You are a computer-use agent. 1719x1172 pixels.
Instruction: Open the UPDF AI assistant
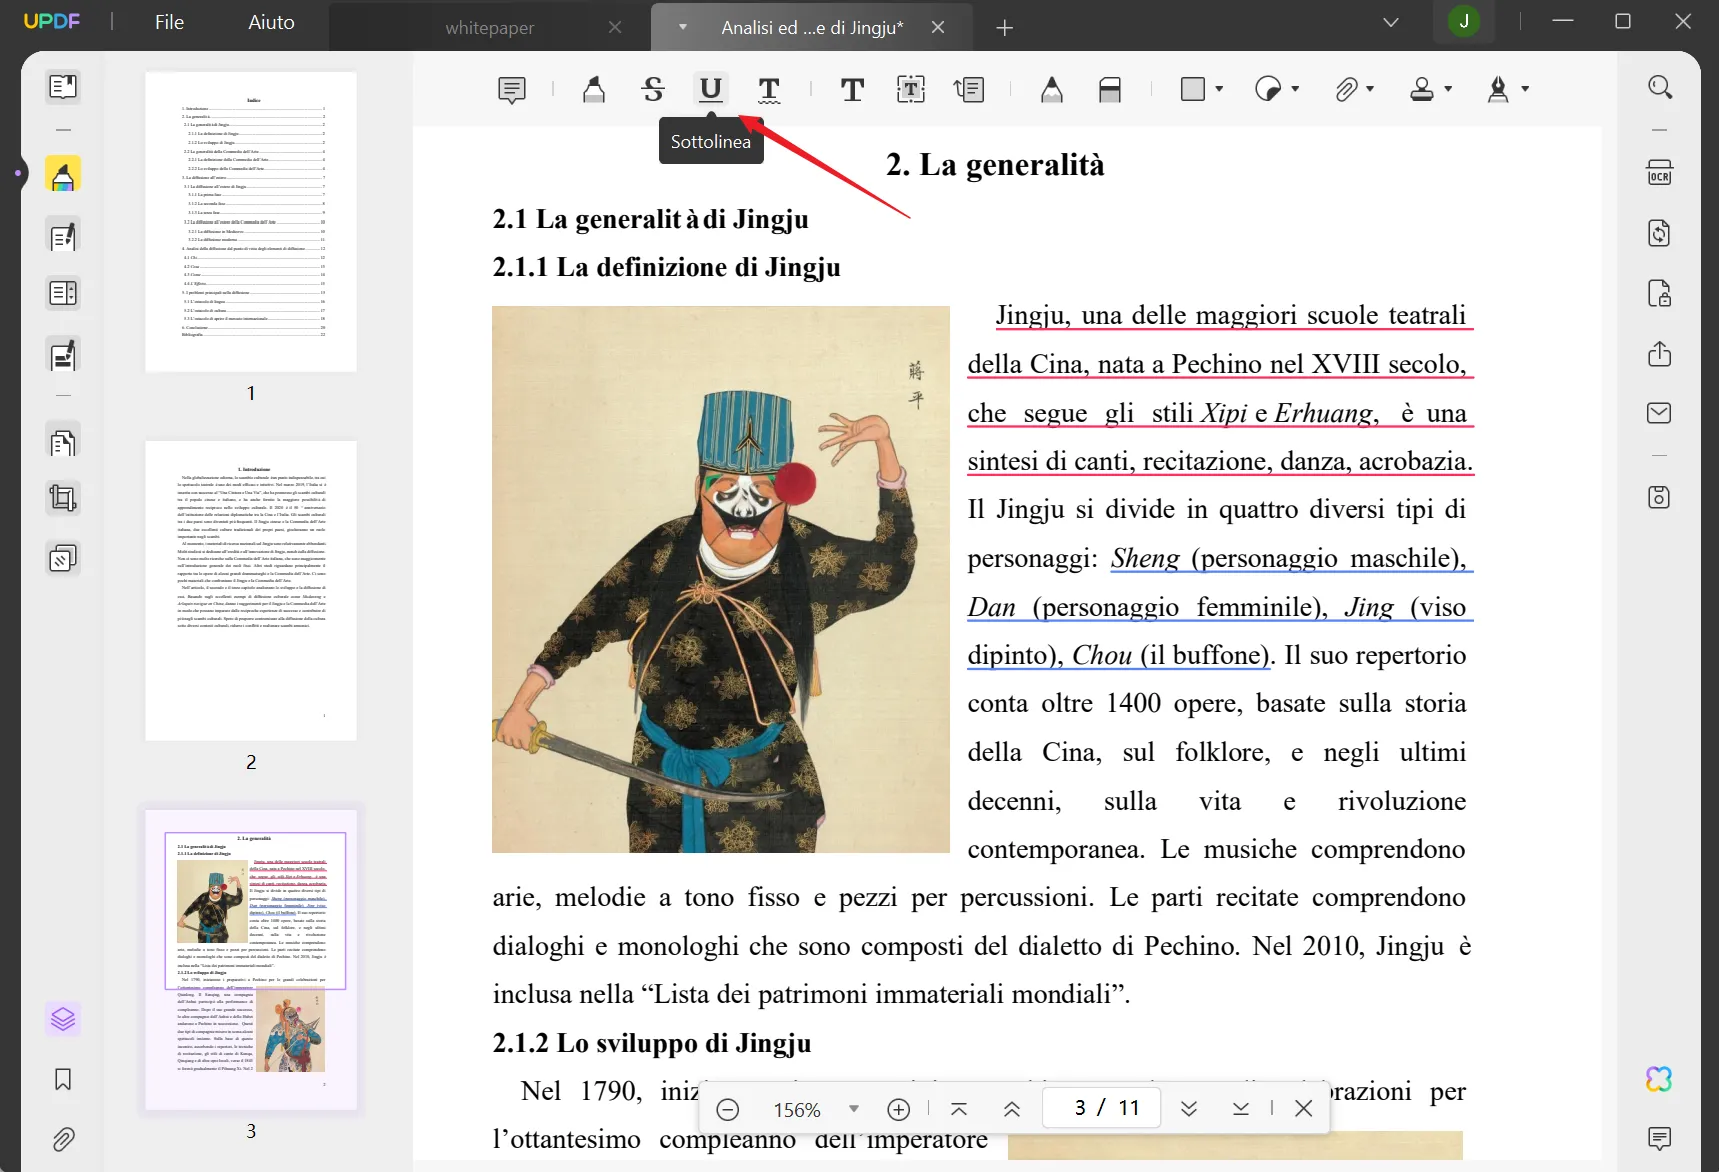tap(1660, 1079)
